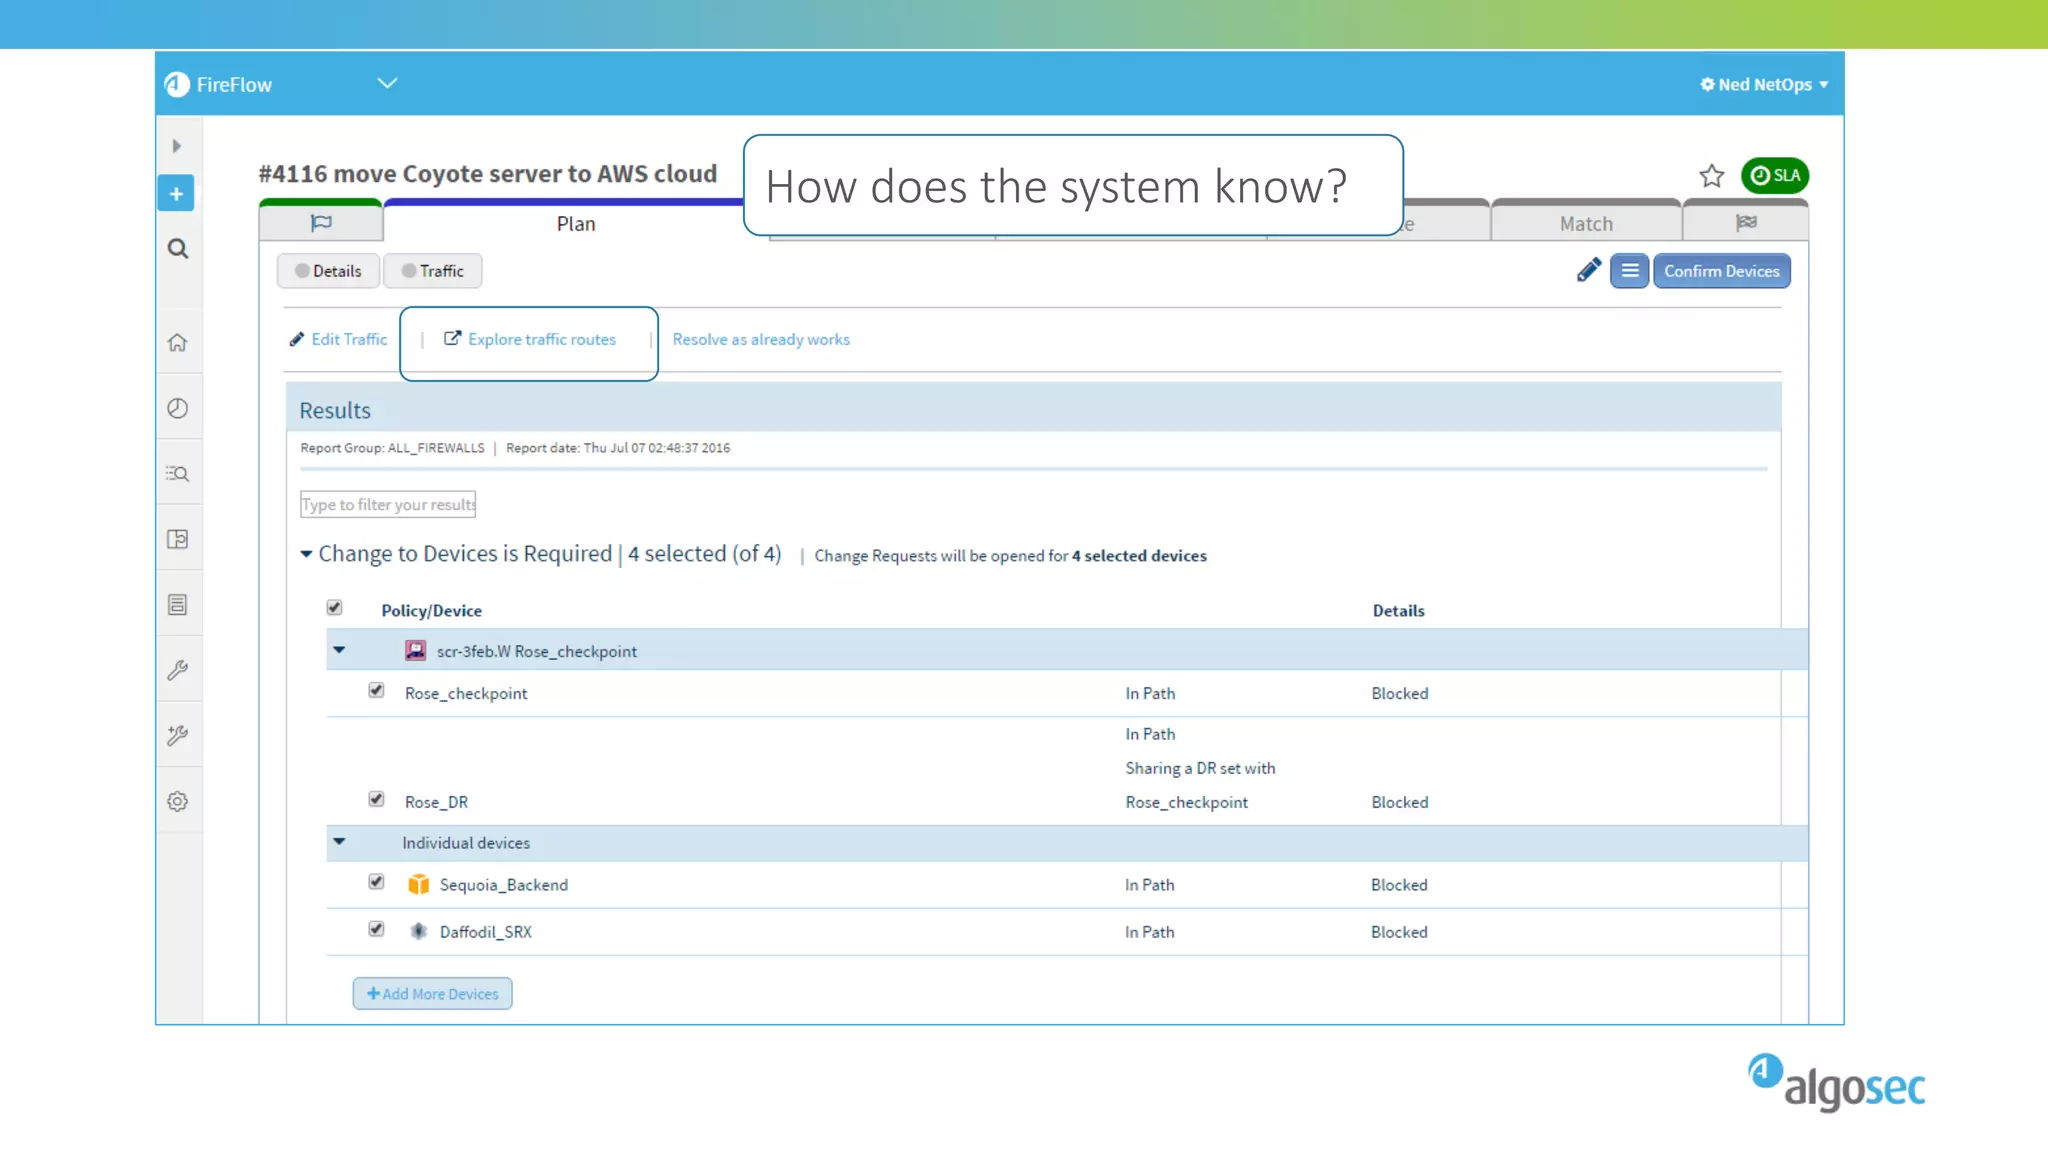
Task: Toggle the select-all Policy/Device checkbox
Action: click(335, 608)
